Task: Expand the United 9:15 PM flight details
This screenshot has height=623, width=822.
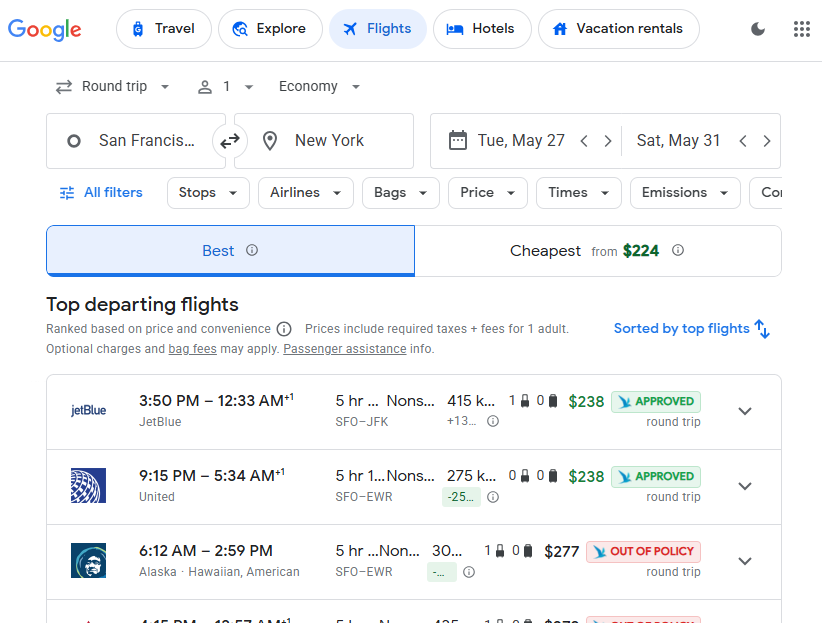Action: [744, 486]
